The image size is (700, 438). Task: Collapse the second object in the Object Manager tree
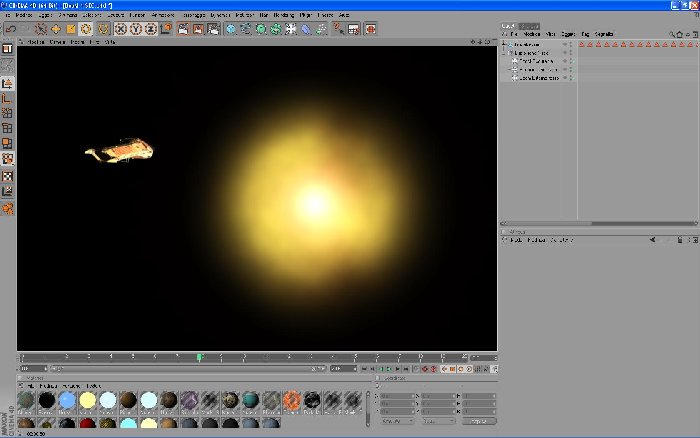pyautogui.click(x=504, y=53)
